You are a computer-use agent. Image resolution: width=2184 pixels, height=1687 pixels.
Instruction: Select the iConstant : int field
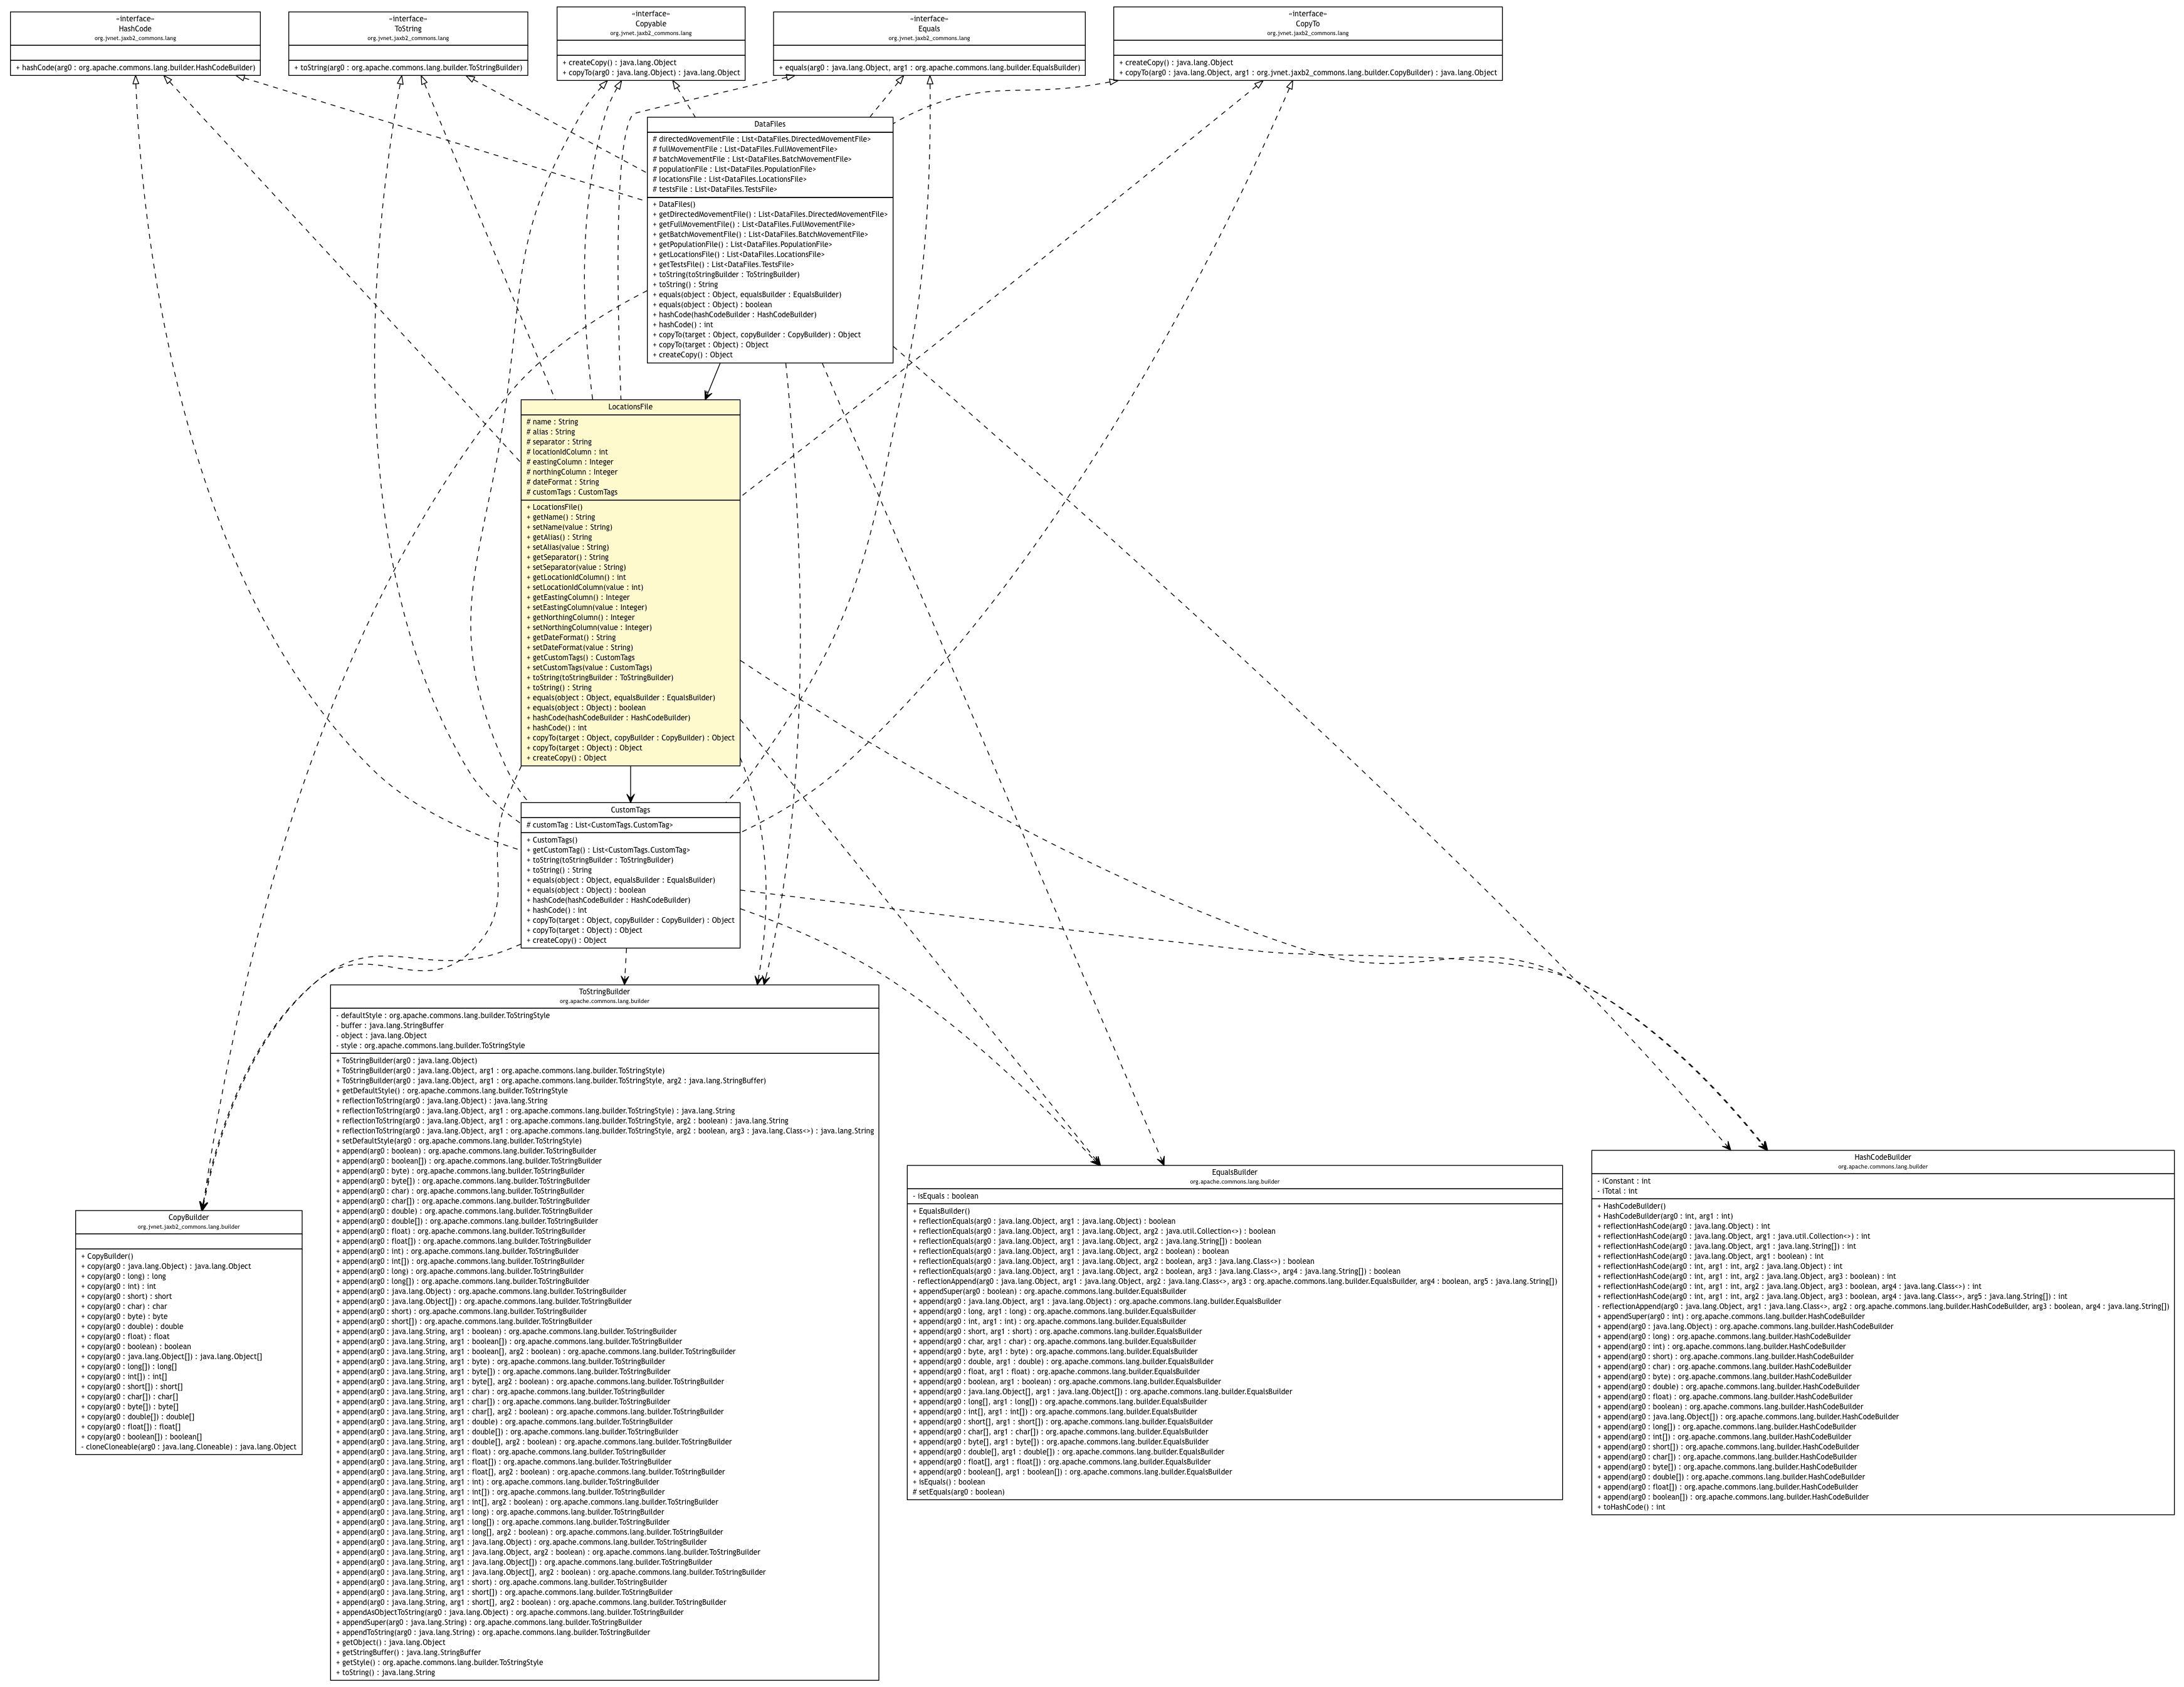tap(1623, 1180)
